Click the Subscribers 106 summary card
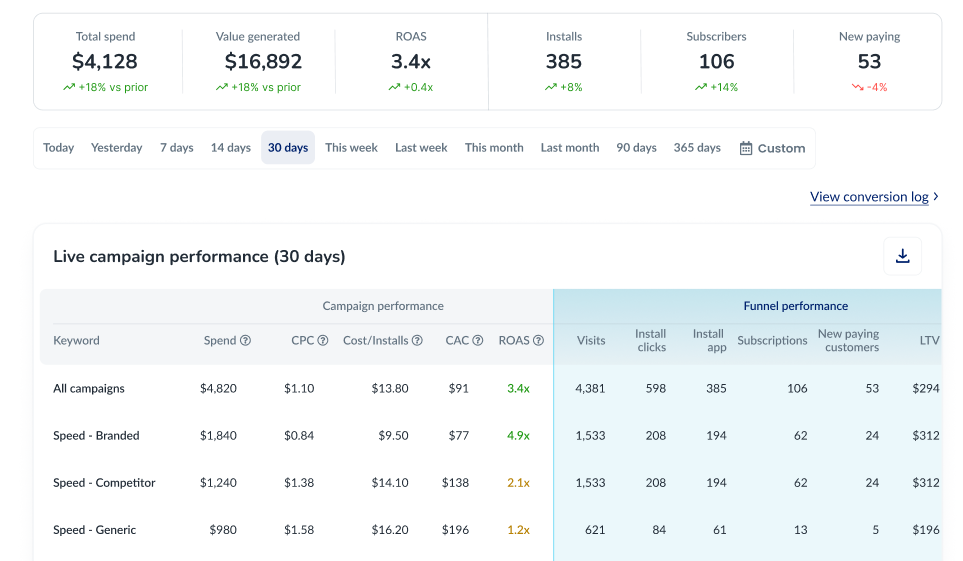 click(717, 61)
